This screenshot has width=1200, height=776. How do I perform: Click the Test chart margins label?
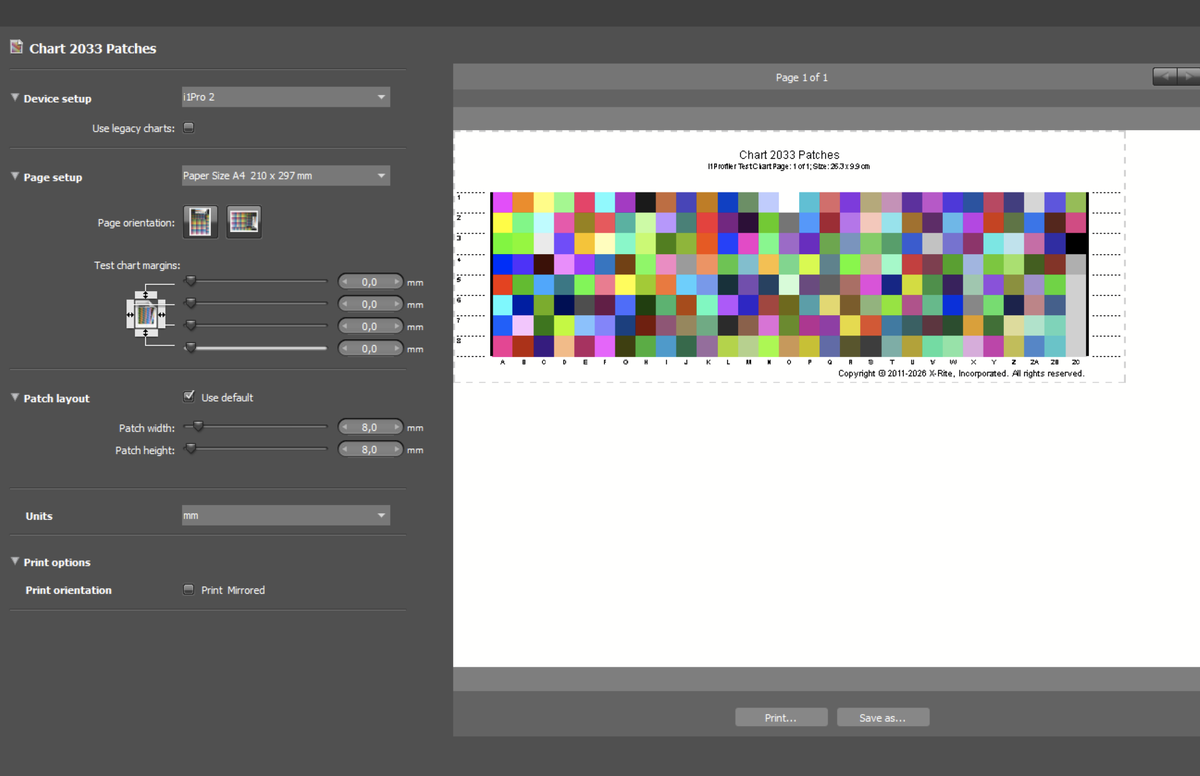(137, 265)
